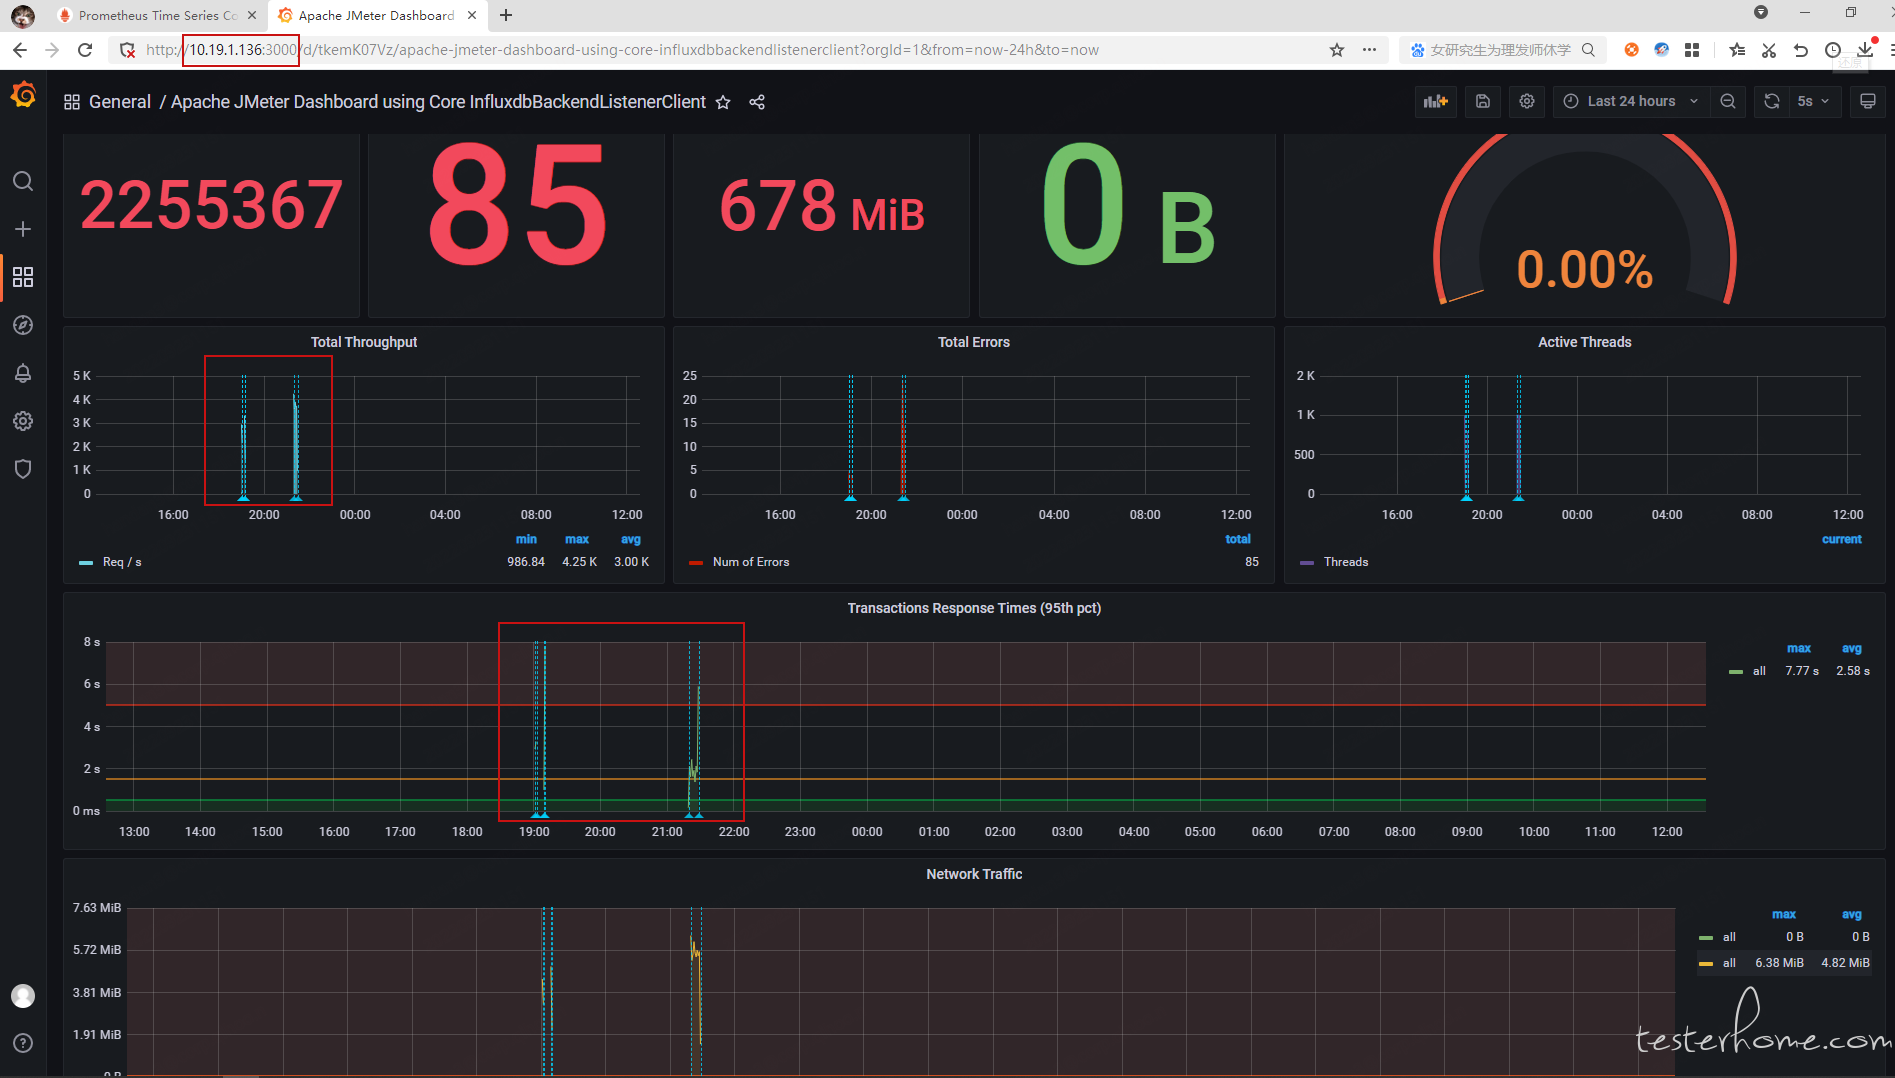Open the Dashboards four-squares sidebar icon
Image resolution: width=1895 pixels, height=1078 pixels.
click(23, 277)
